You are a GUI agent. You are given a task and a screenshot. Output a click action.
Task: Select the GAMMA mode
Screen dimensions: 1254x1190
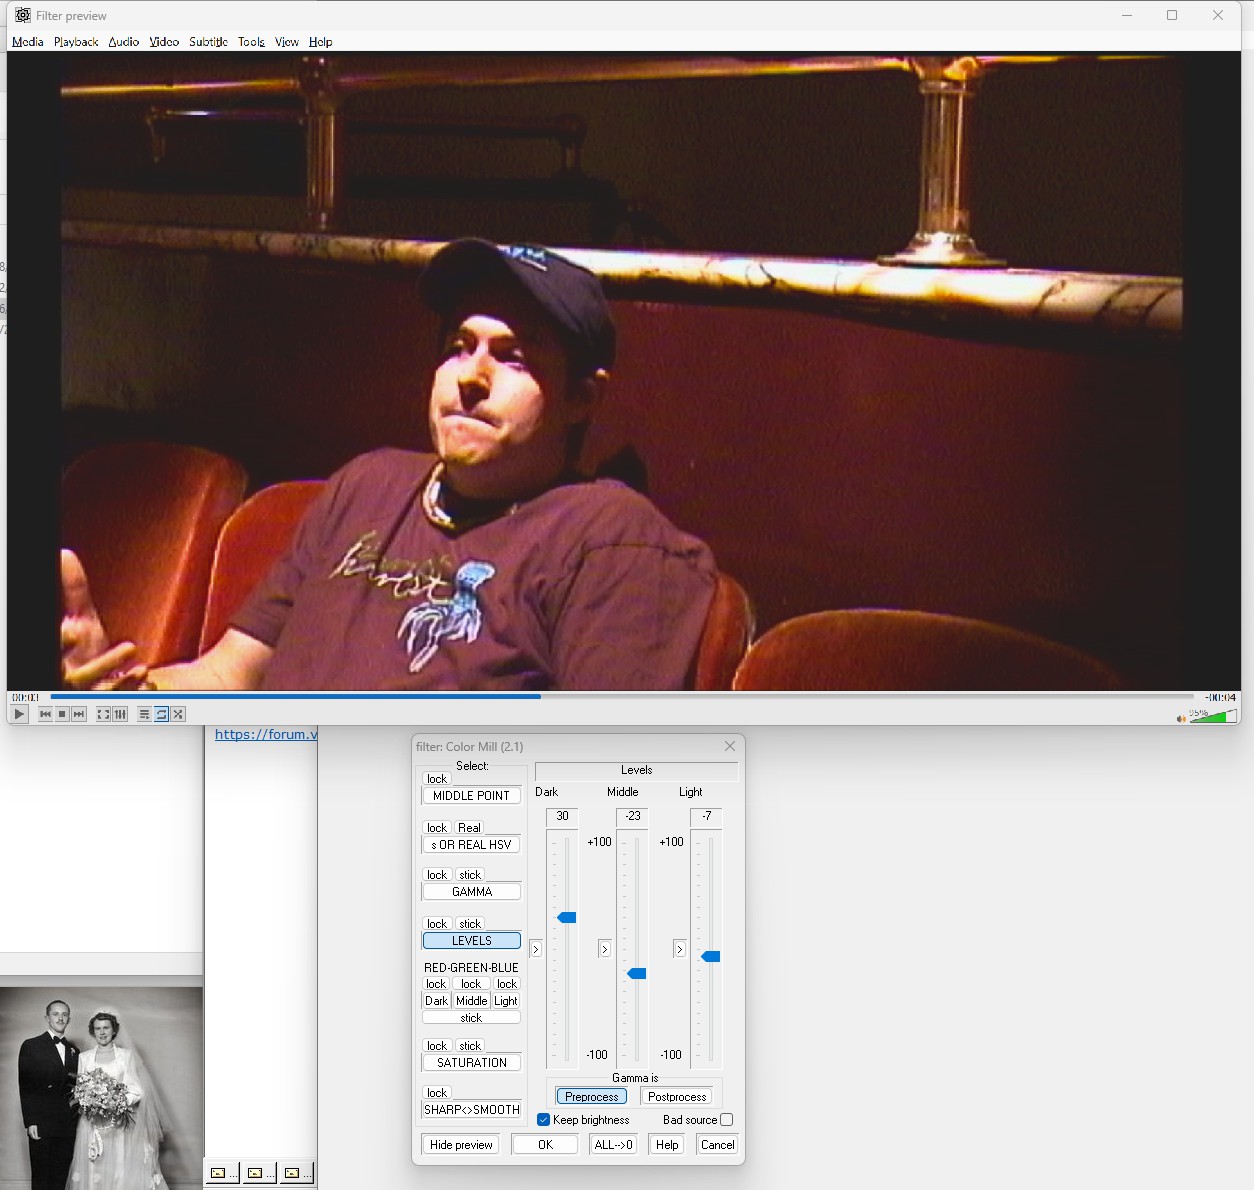[x=471, y=892]
